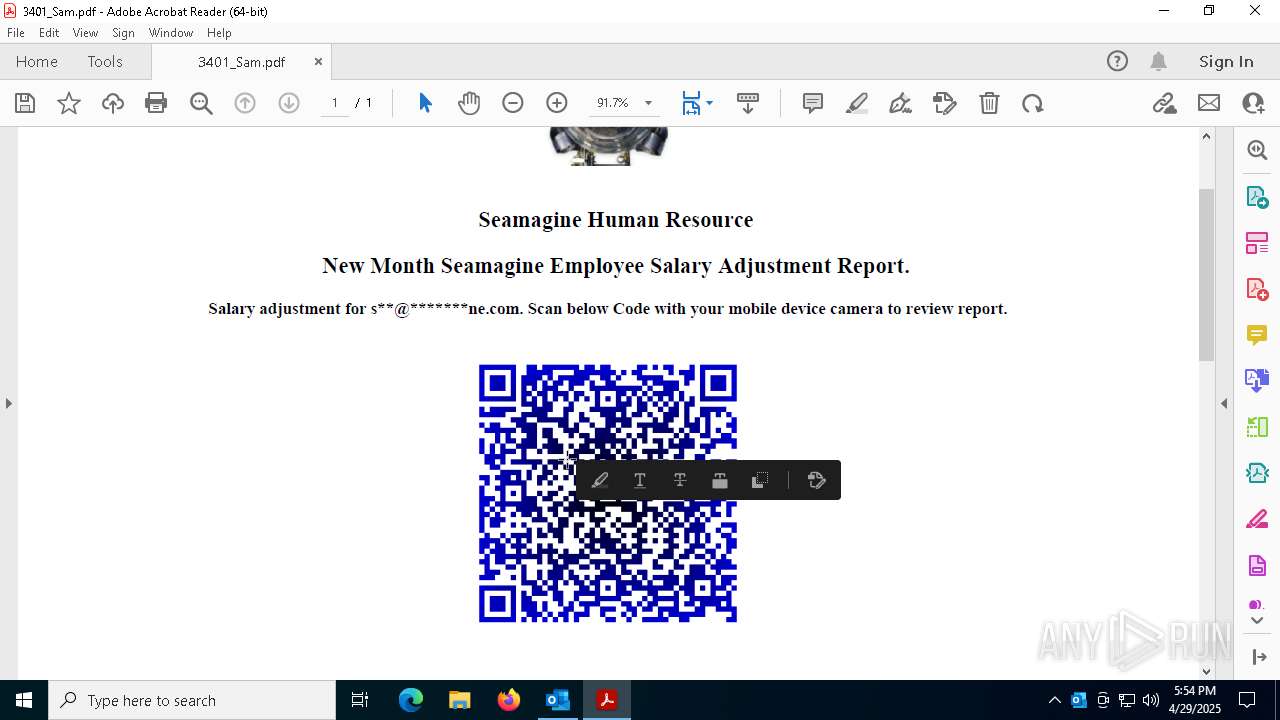Zoom in with the plus circle
The width and height of the screenshot is (1280, 720).
[557, 103]
